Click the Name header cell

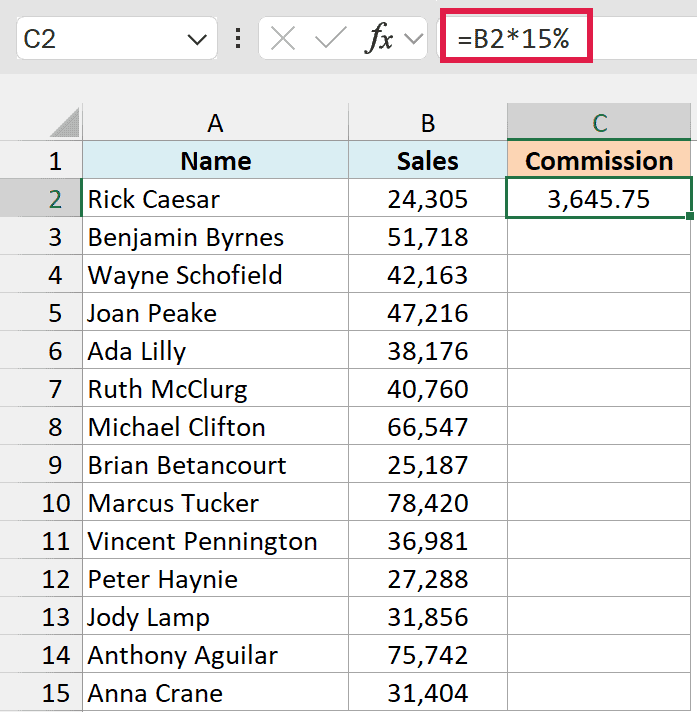(215, 160)
